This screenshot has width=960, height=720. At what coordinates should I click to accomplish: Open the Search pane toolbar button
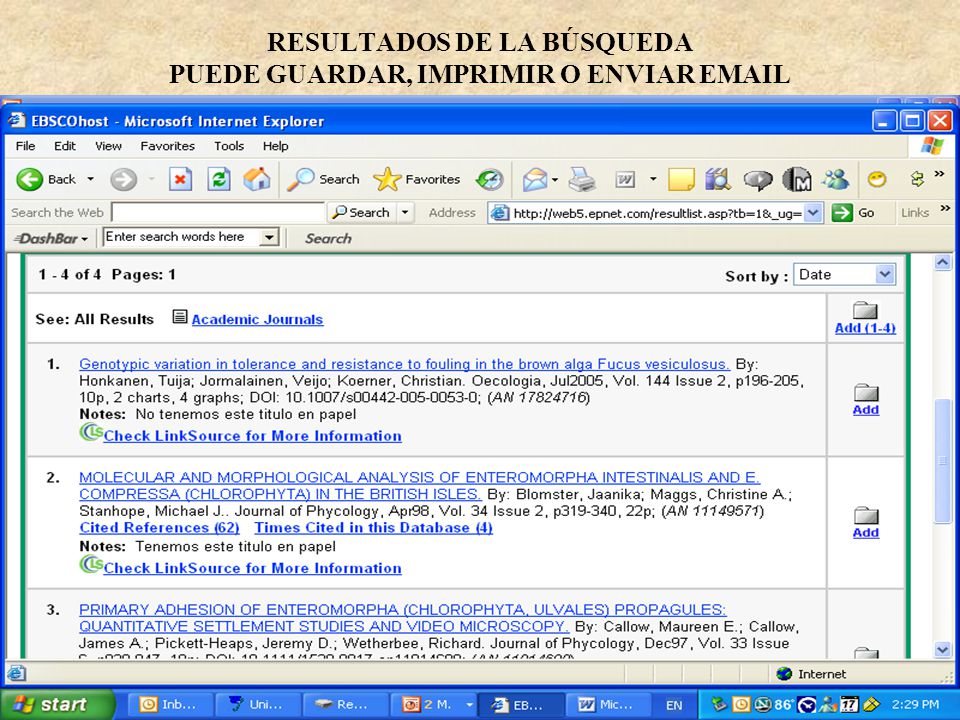pos(323,179)
